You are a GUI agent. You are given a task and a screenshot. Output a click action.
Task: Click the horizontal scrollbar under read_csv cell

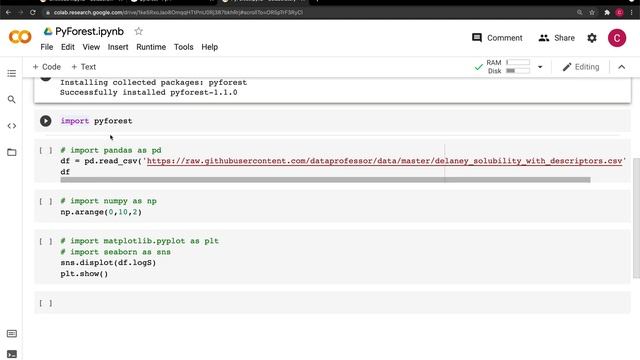pos(325,180)
